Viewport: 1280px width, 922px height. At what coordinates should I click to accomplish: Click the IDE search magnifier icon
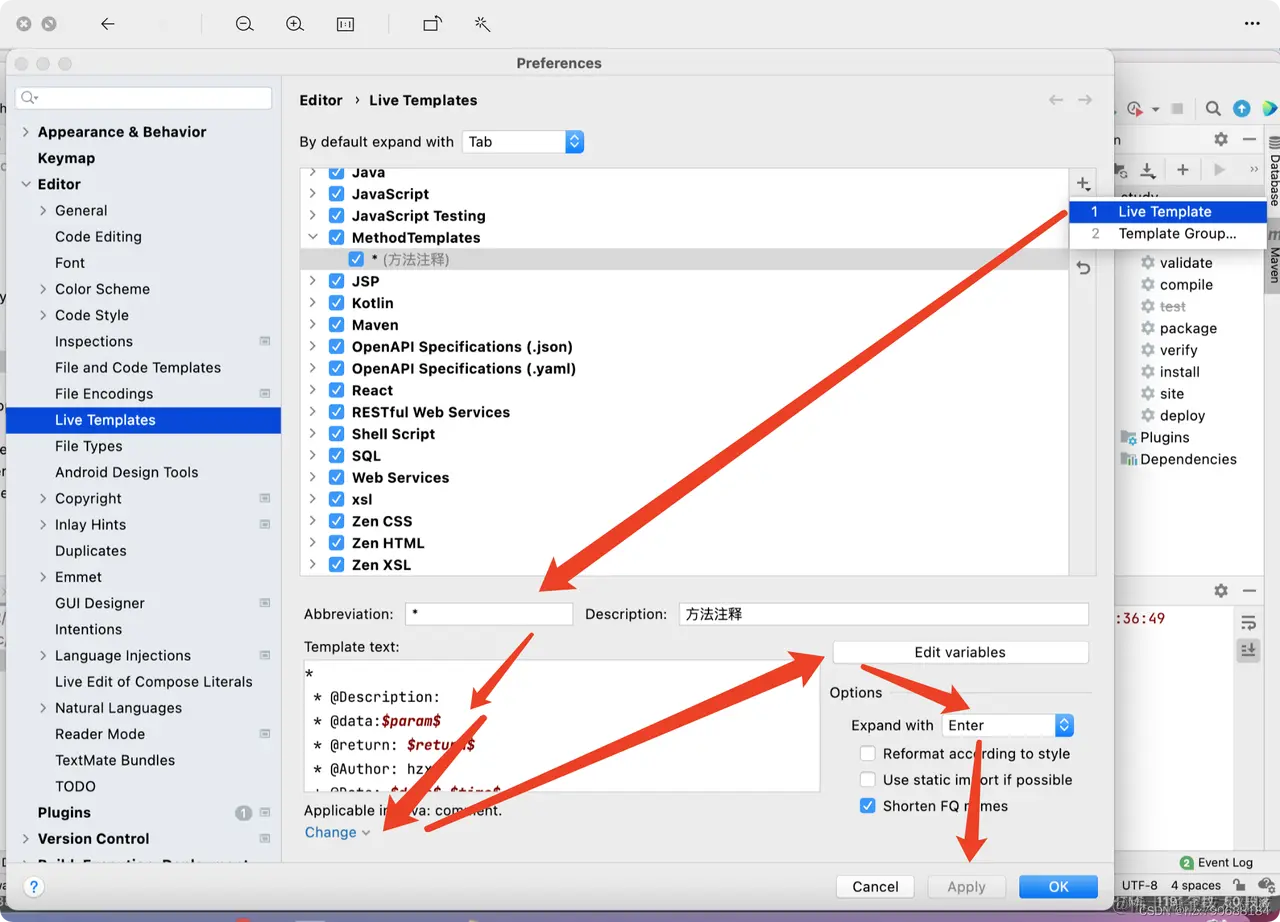pos(1213,109)
